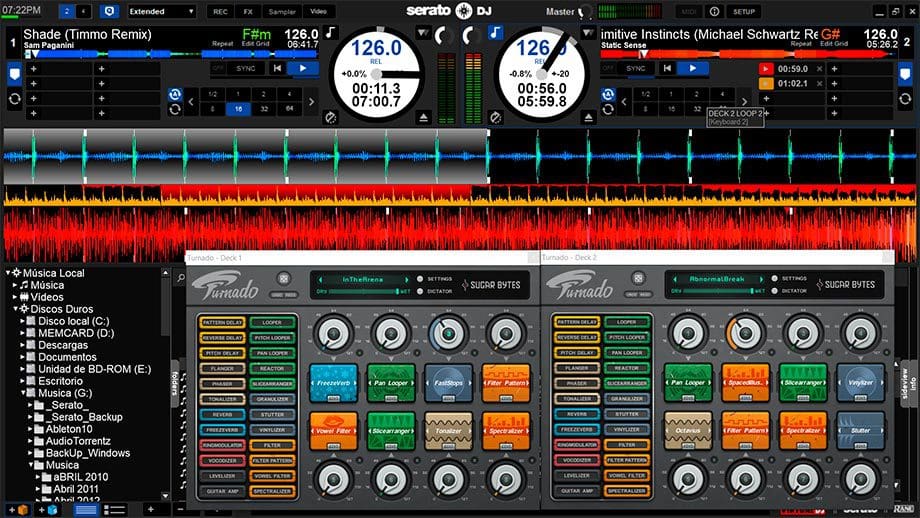920x518 pixels.
Task: Toggle deck 1 SYNC
Action: click(246, 69)
